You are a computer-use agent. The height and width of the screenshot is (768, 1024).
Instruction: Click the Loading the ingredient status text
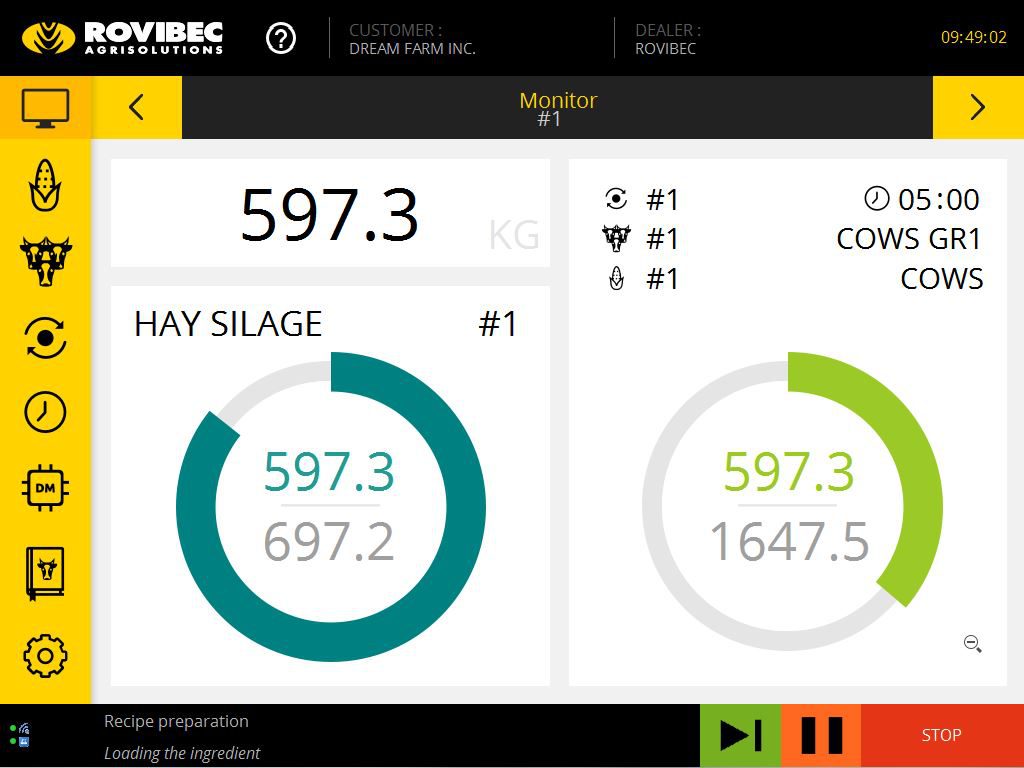tap(182, 753)
